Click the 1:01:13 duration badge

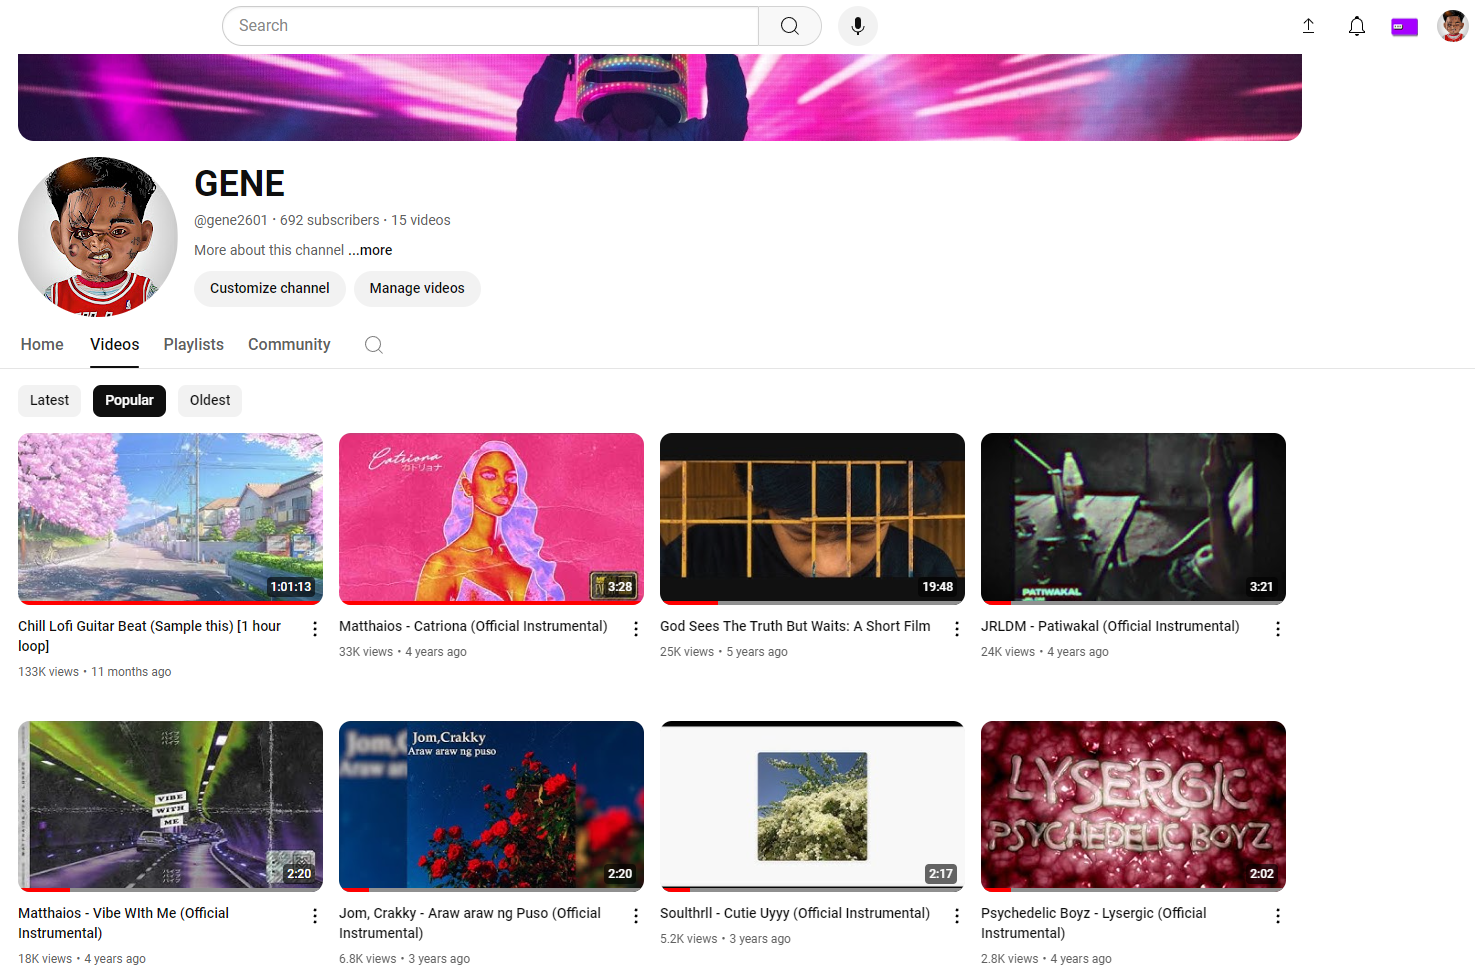point(291,587)
